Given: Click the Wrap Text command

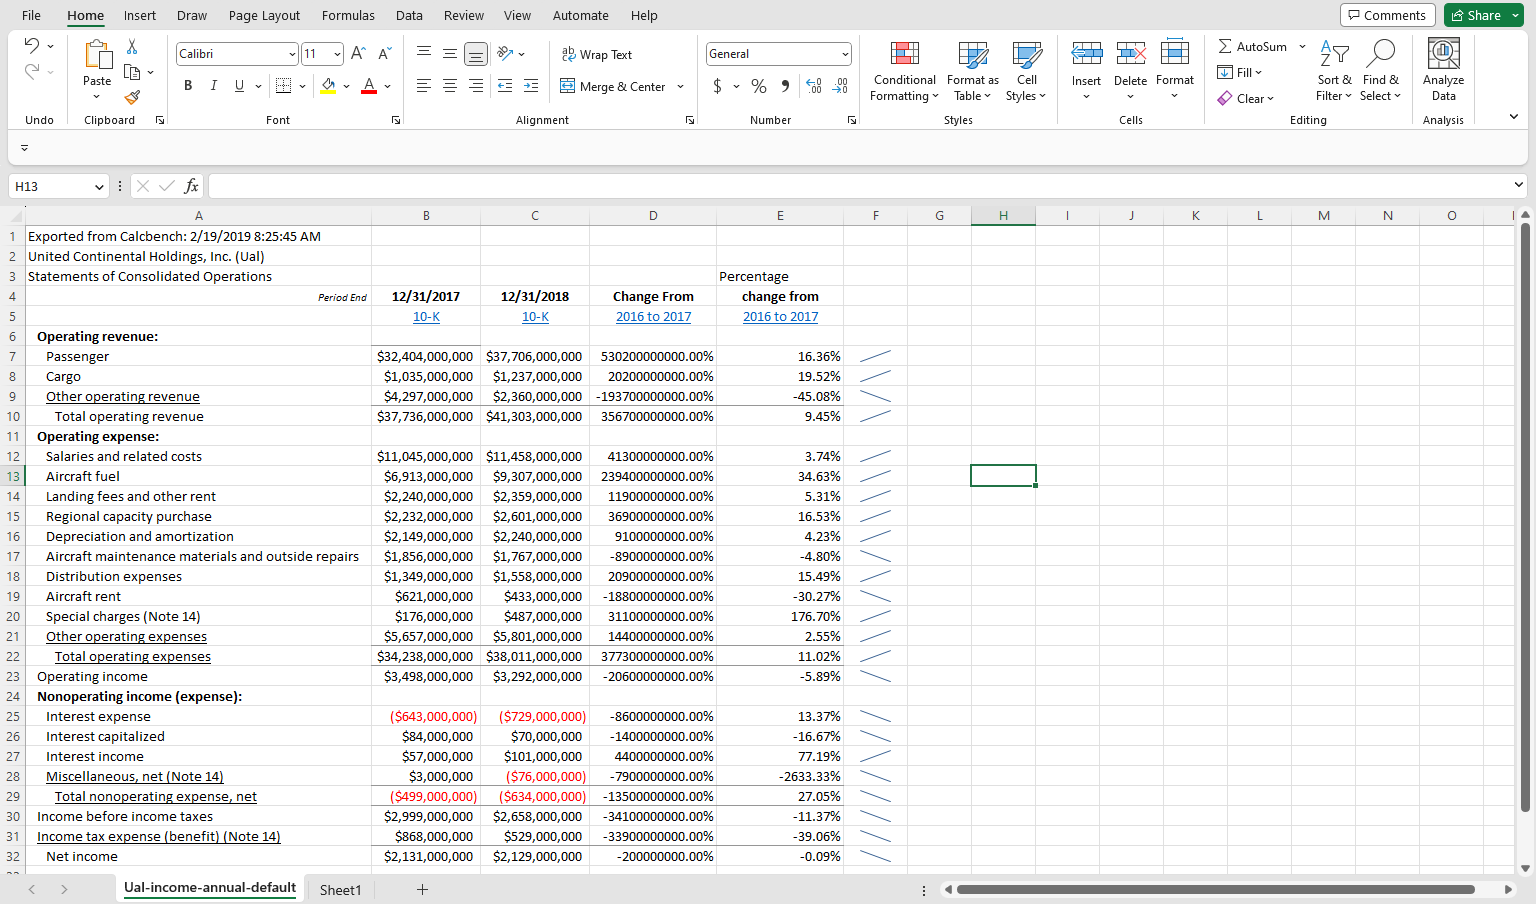Looking at the screenshot, I should point(597,54).
